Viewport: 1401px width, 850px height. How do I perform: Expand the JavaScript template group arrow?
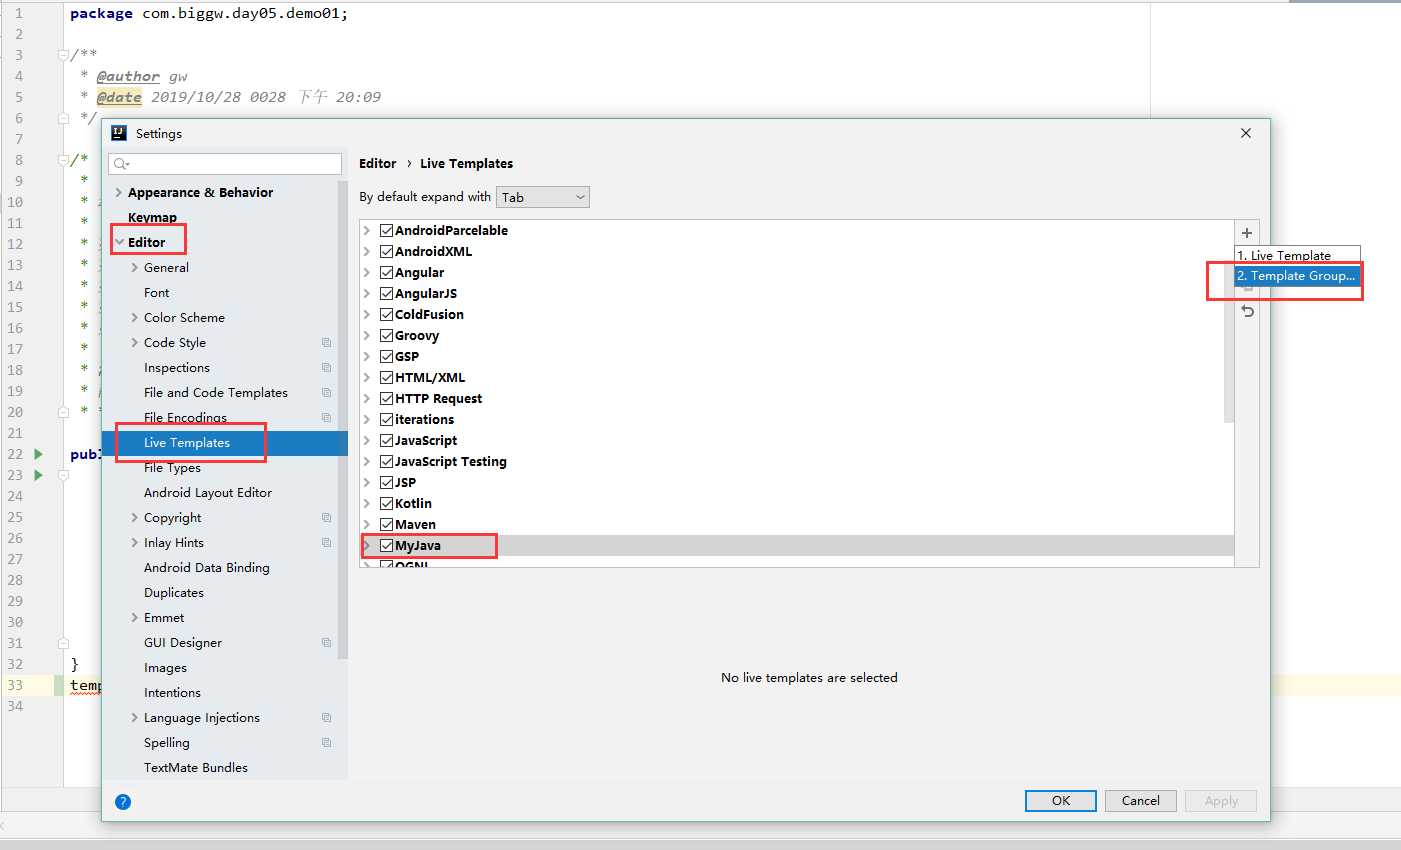point(367,440)
